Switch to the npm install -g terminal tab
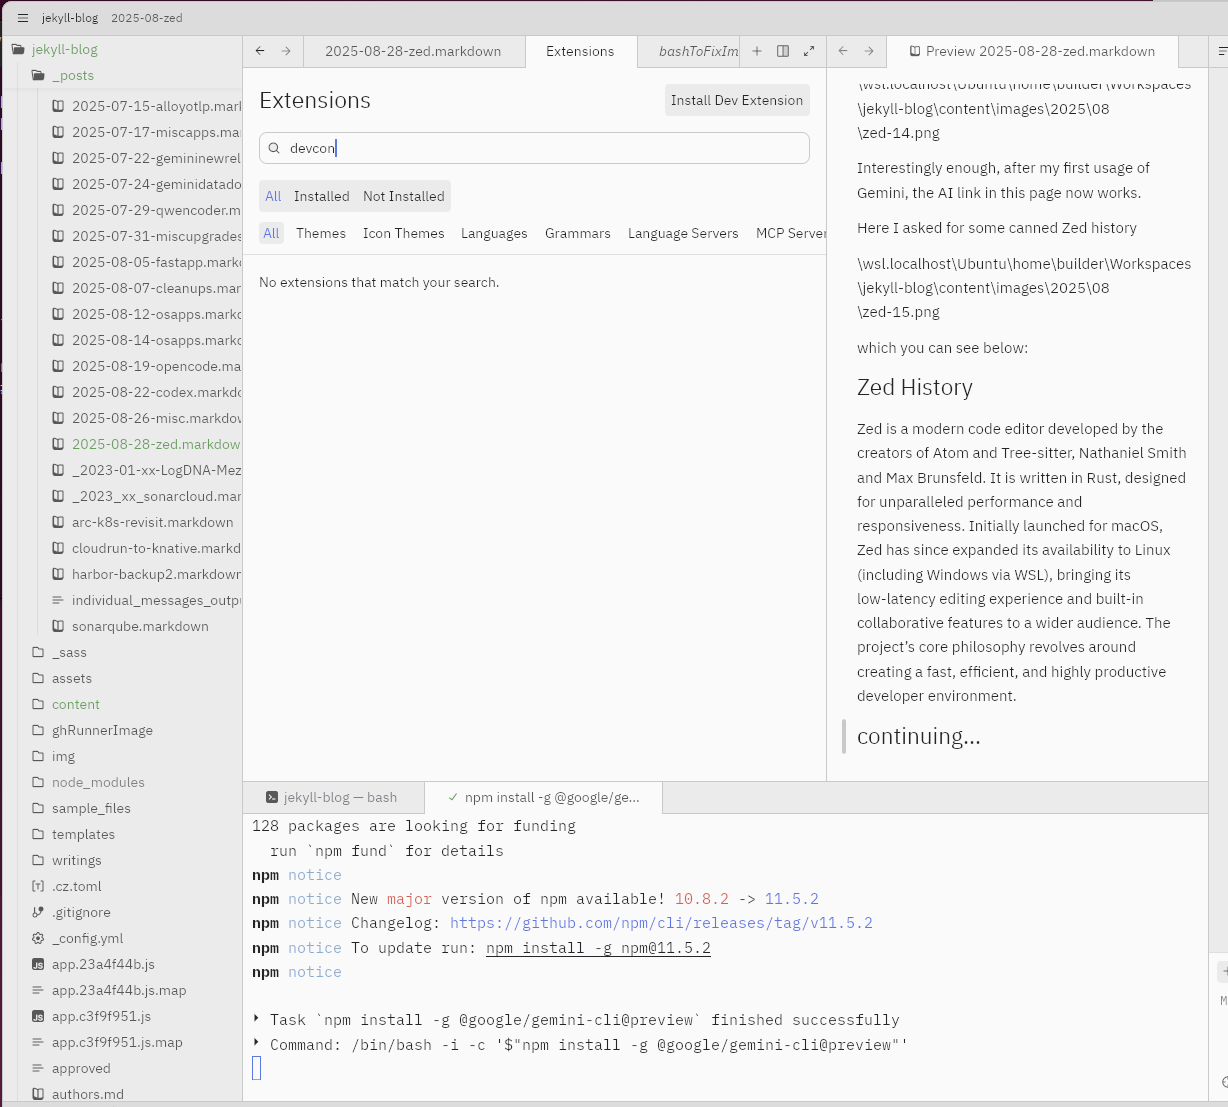 543,797
